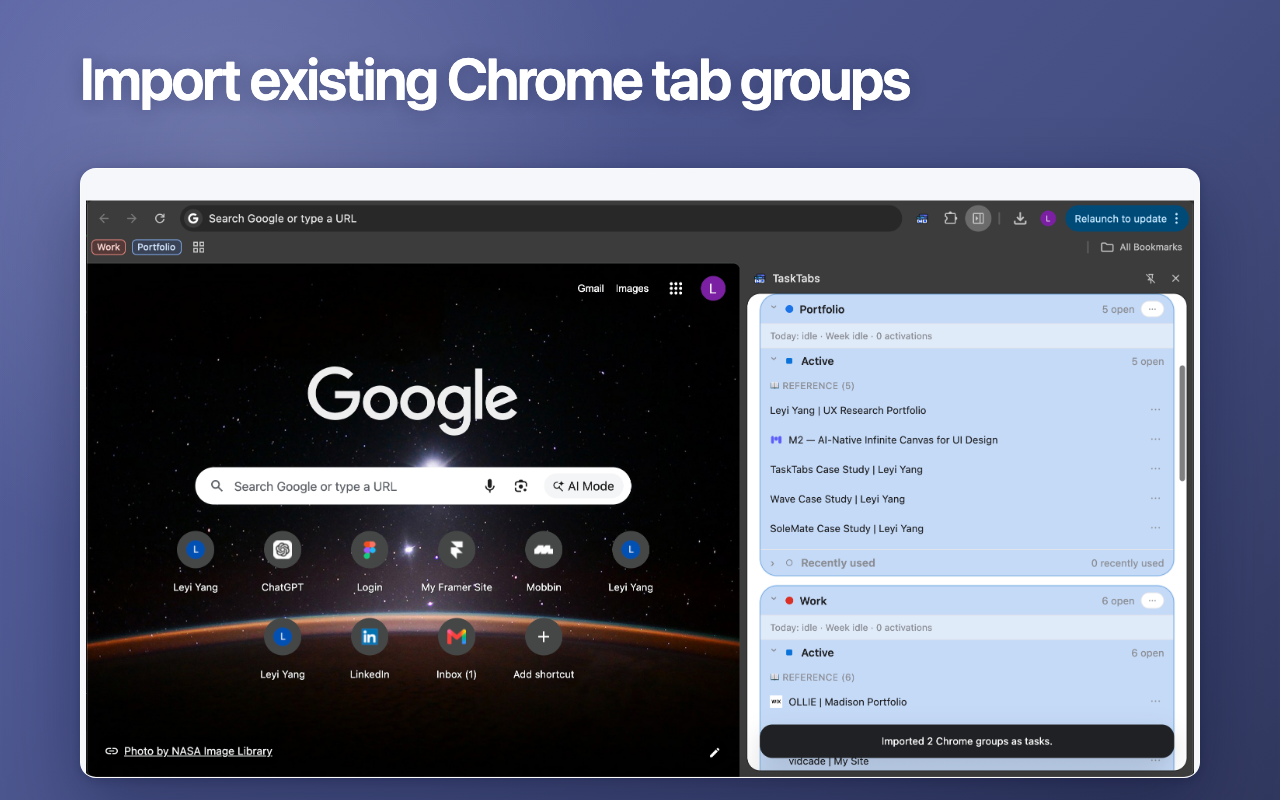Open the Inbox (1) Gmail shortcut
The height and width of the screenshot is (800, 1280).
456,648
